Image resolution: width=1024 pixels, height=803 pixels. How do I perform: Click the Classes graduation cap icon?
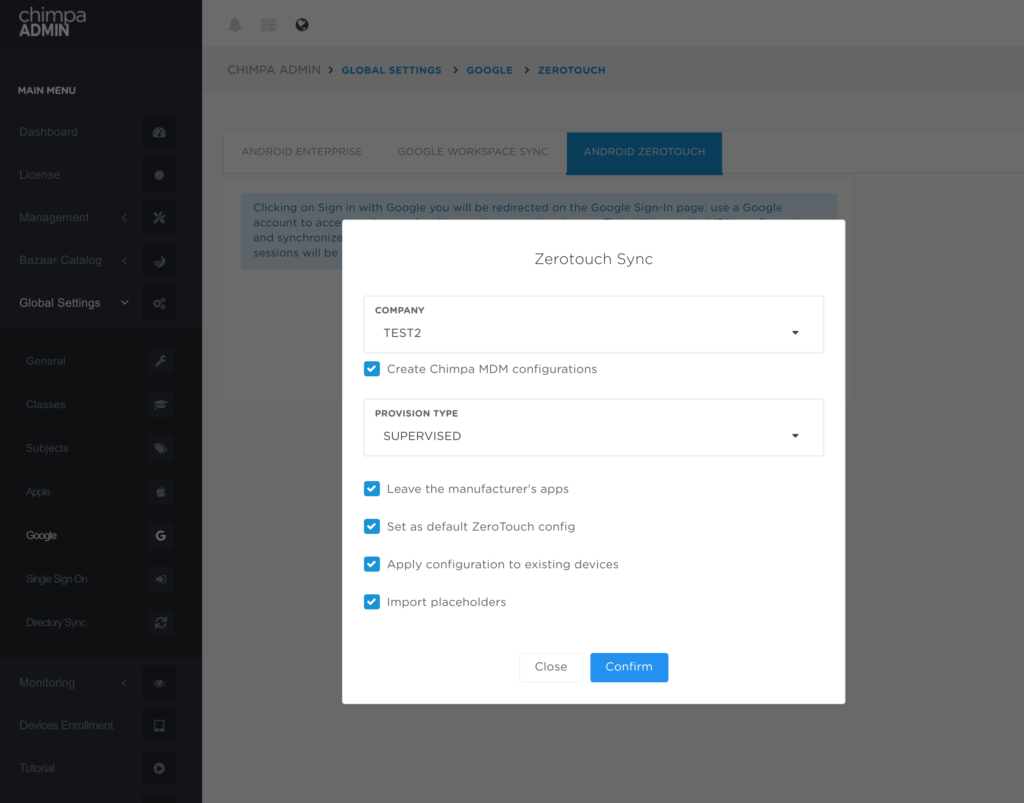point(161,405)
